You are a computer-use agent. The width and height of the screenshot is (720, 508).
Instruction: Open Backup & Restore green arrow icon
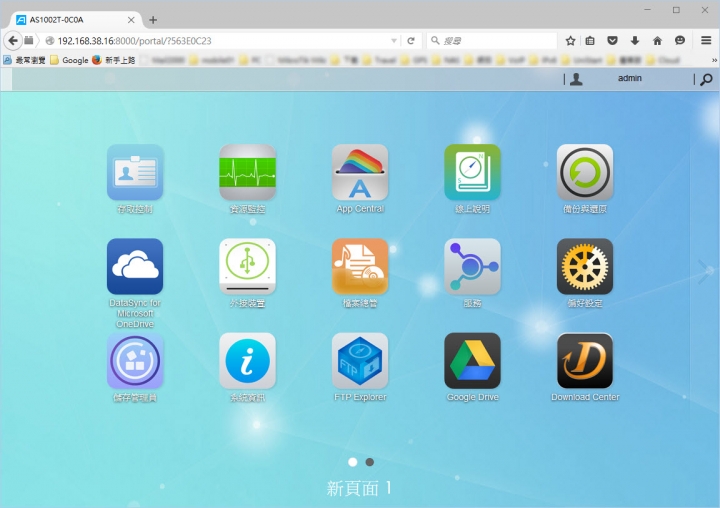585,172
